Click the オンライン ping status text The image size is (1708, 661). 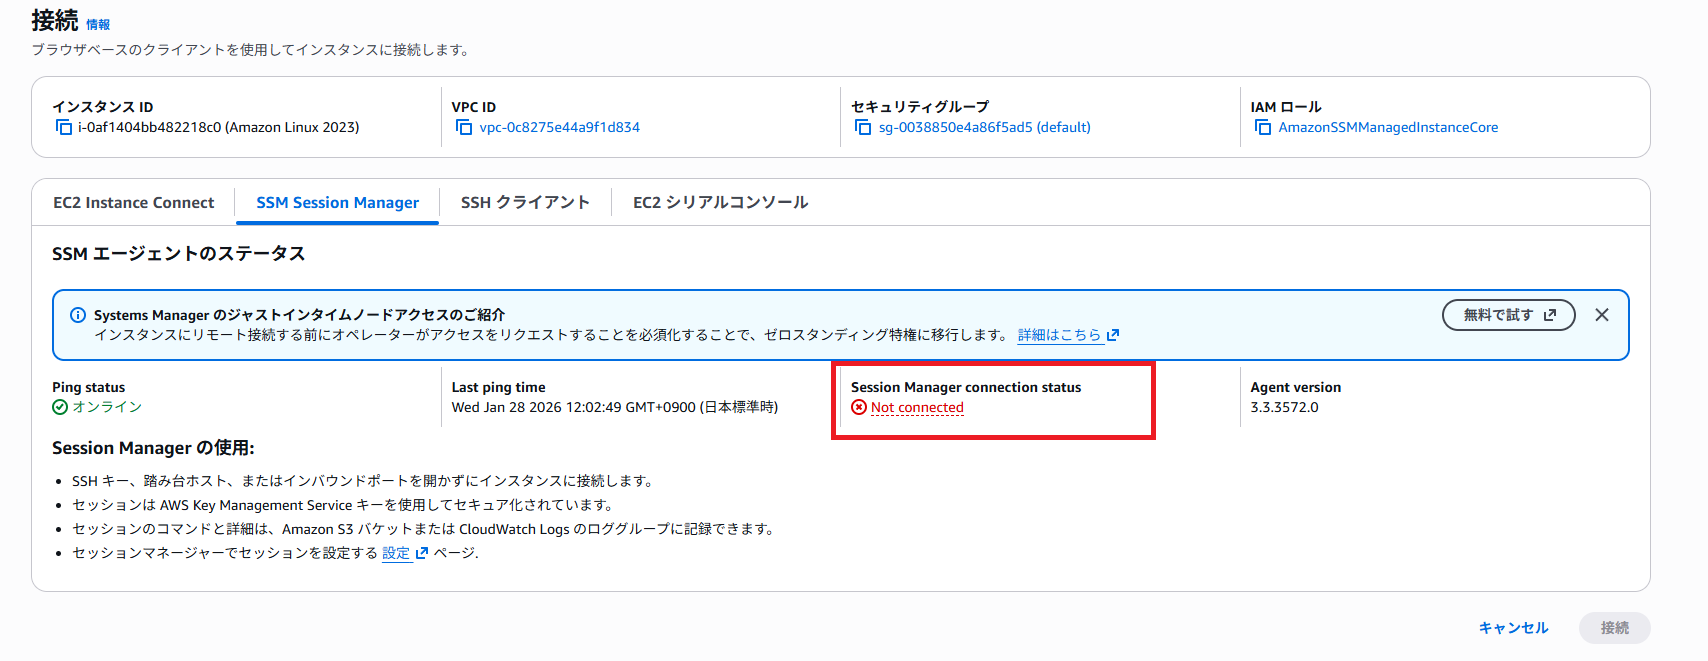[x=107, y=407]
